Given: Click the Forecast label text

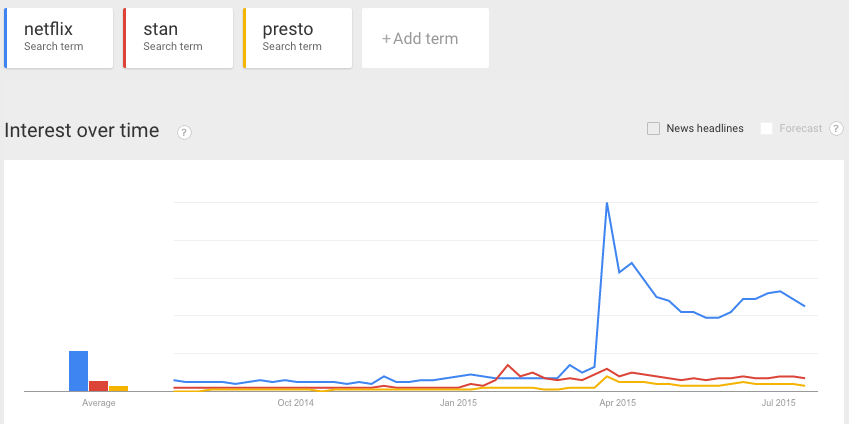Looking at the screenshot, I should (x=800, y=128).
